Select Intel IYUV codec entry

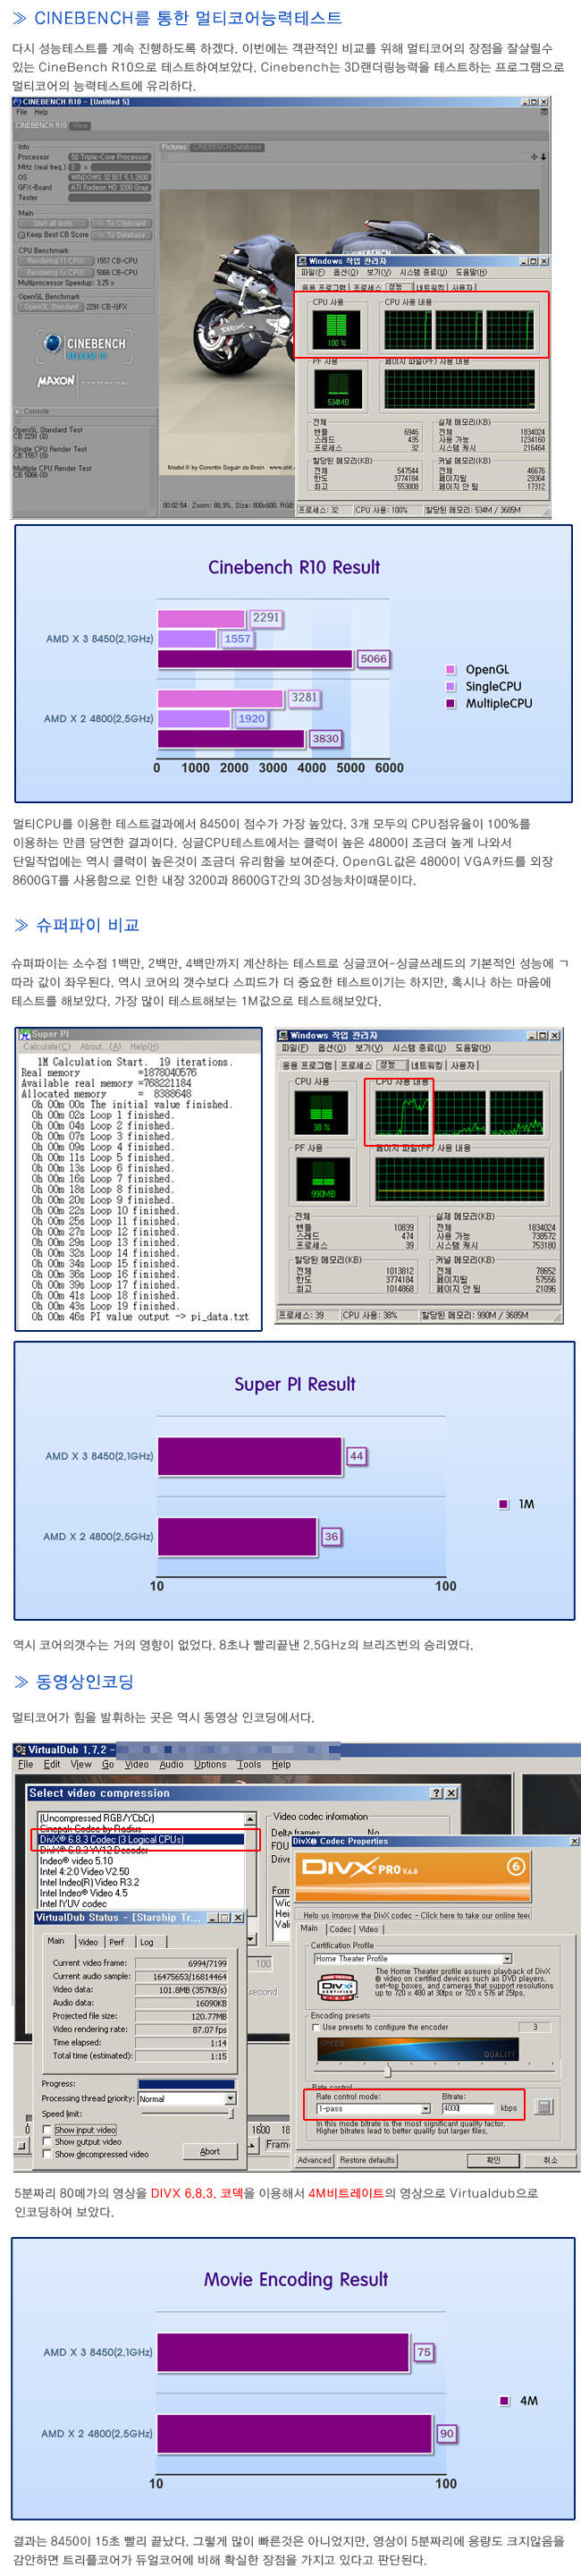73,1903
